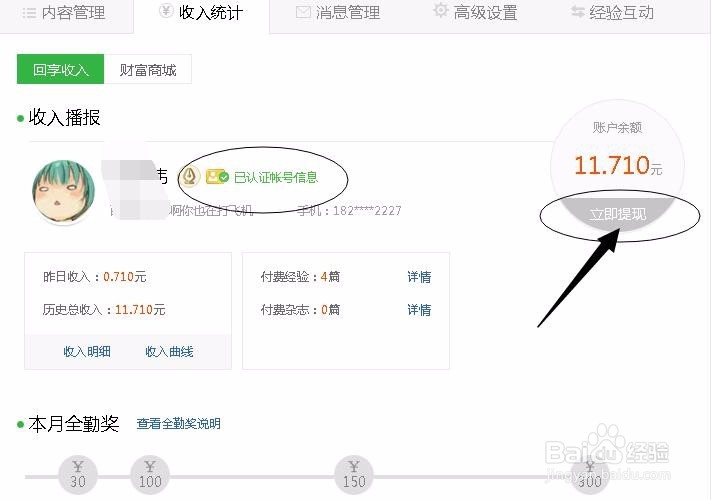
Task: Click the 查看全勤奖说明 link
Action: click(x=179, y=423)
